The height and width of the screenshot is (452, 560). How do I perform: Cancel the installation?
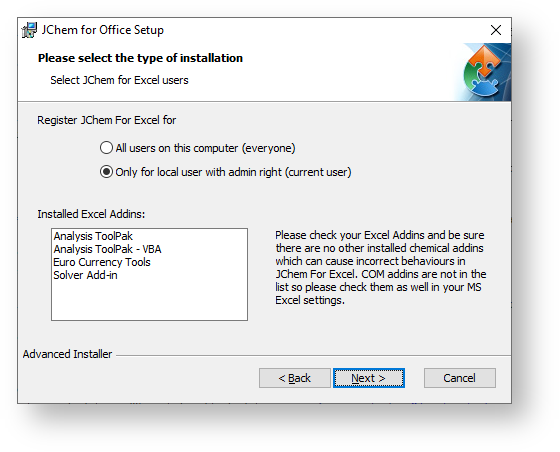pyautogui.click(x=460, y=378)
